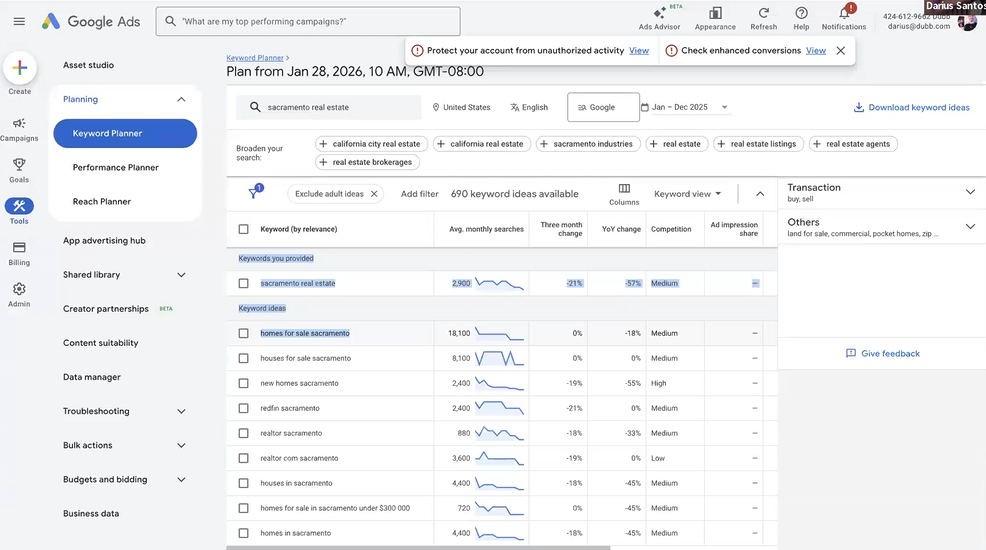Click View link for enhanced conversions
Screen dimensions: 986x550
click(816, 51)
